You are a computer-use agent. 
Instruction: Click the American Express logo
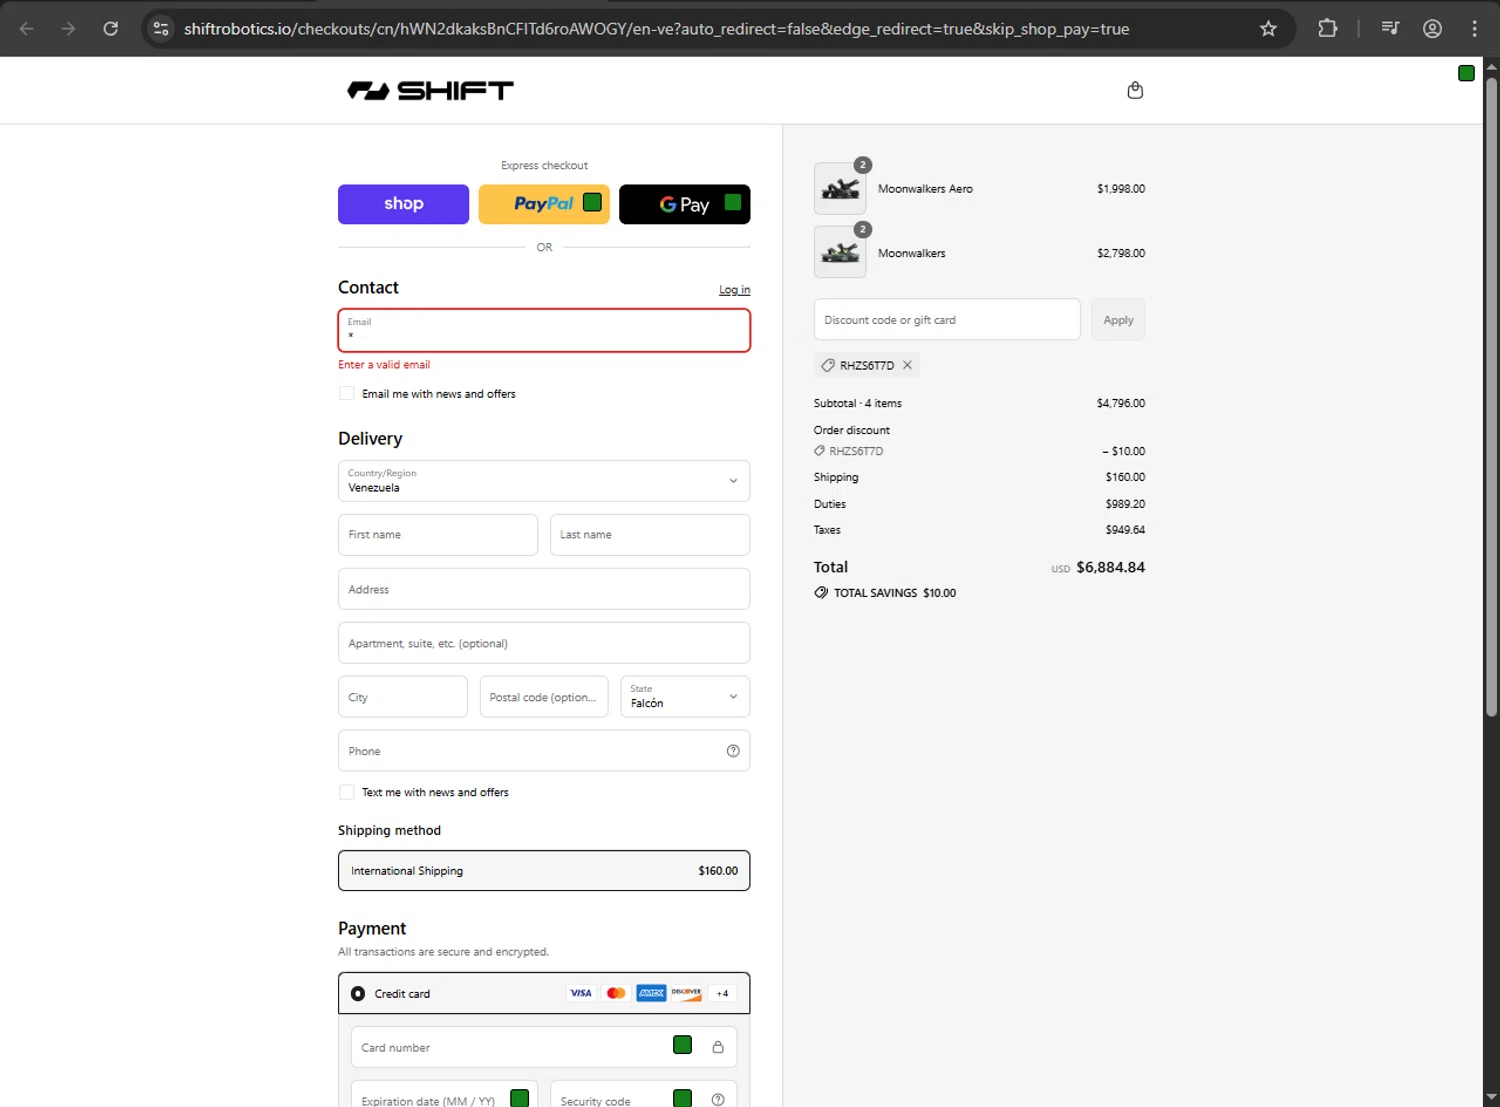click(x=651, y=993)
